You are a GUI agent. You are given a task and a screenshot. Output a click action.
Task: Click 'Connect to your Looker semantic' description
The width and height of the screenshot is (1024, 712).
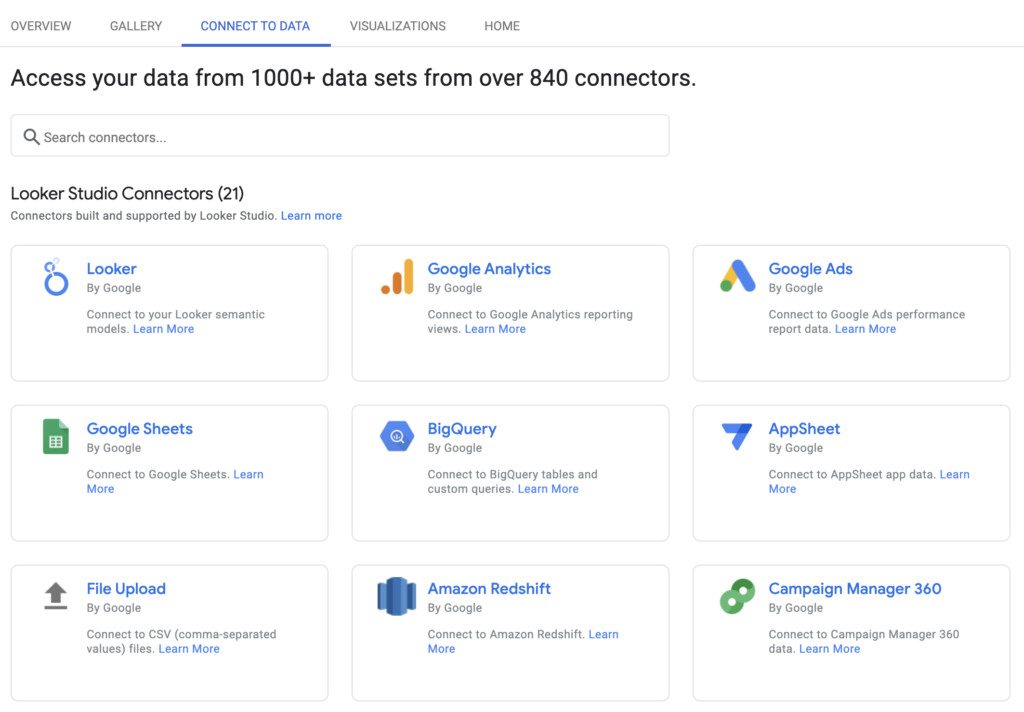176,314
